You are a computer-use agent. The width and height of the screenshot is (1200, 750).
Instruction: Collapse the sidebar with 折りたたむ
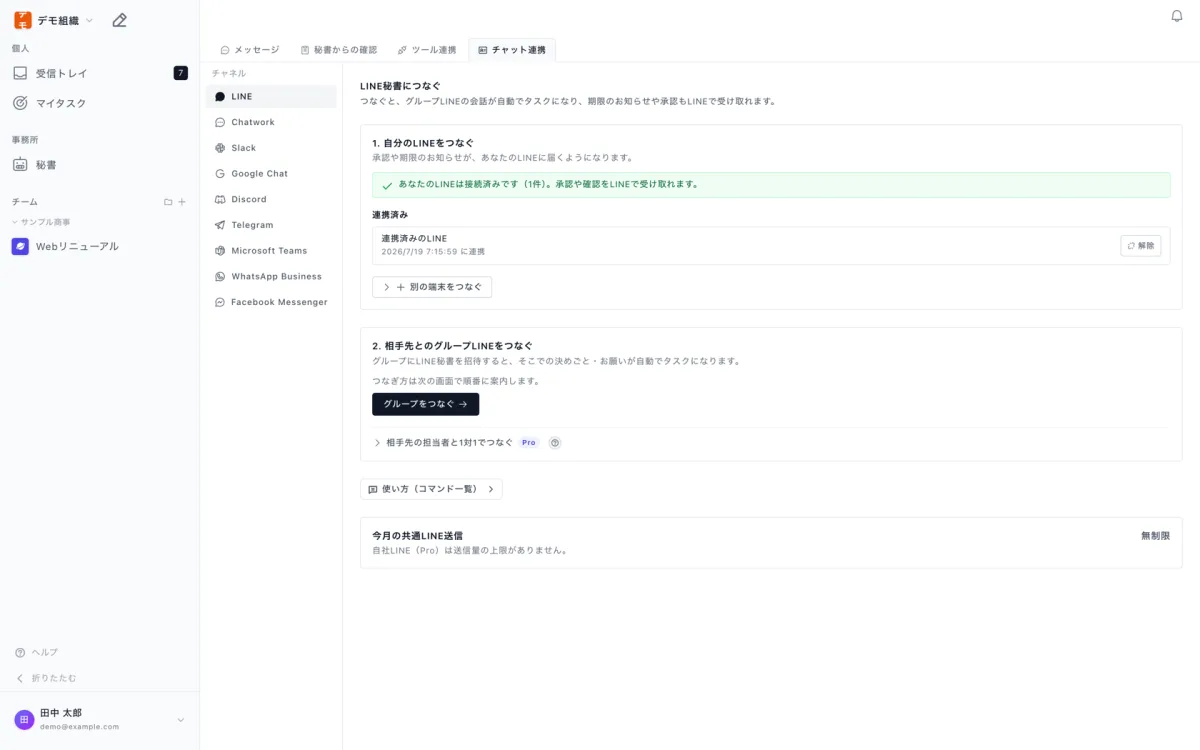point(46,678)
